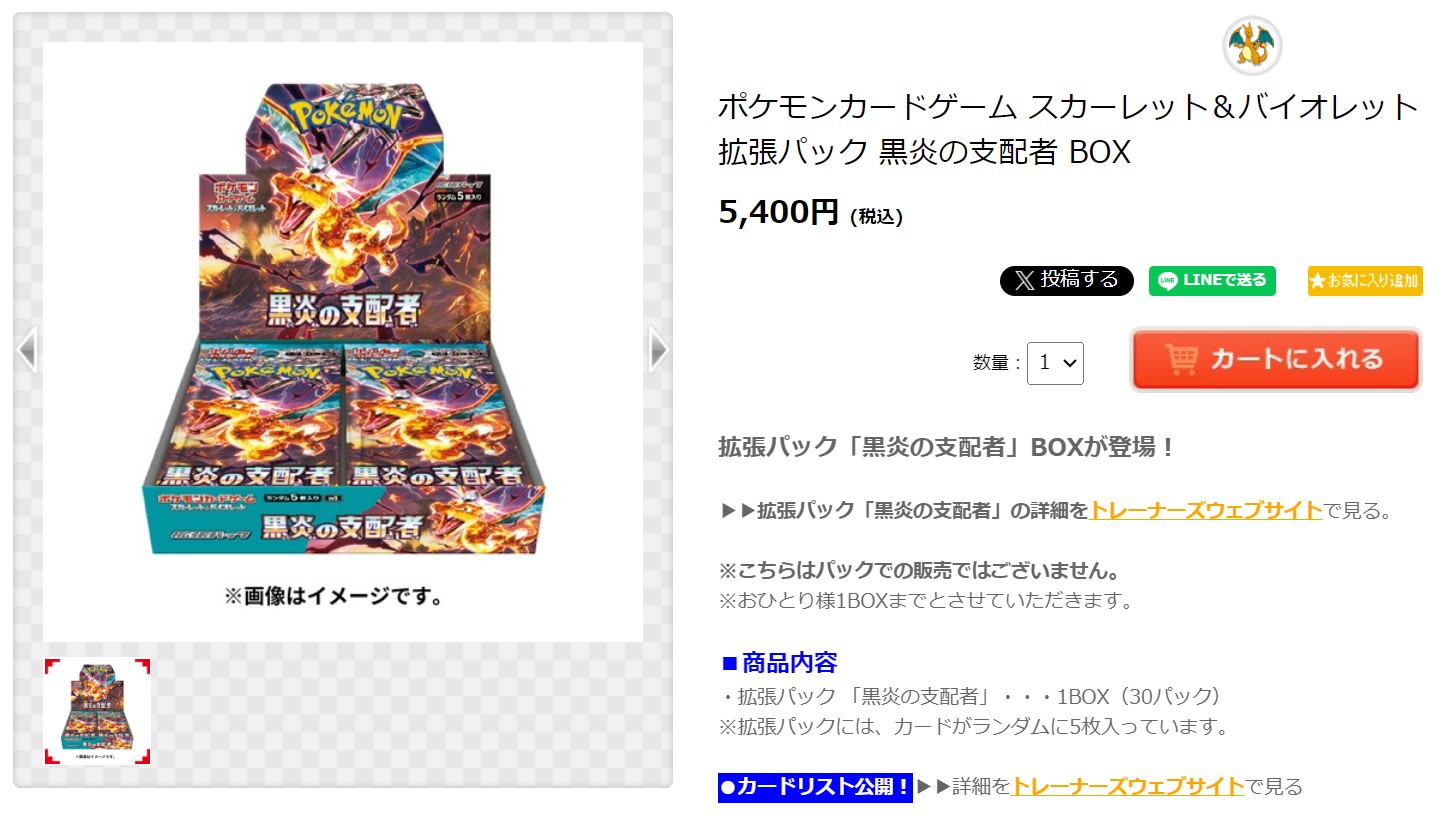Click the 5,400円 price text
Viewport: 1437px width, 823px height.
[x=778, y=212]
